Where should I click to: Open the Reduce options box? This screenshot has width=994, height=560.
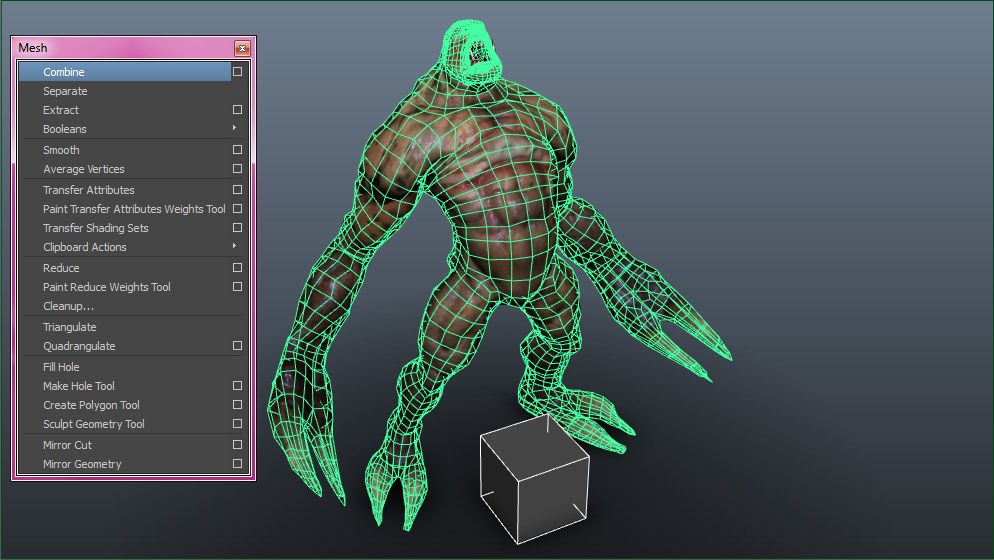coord(237,268)
